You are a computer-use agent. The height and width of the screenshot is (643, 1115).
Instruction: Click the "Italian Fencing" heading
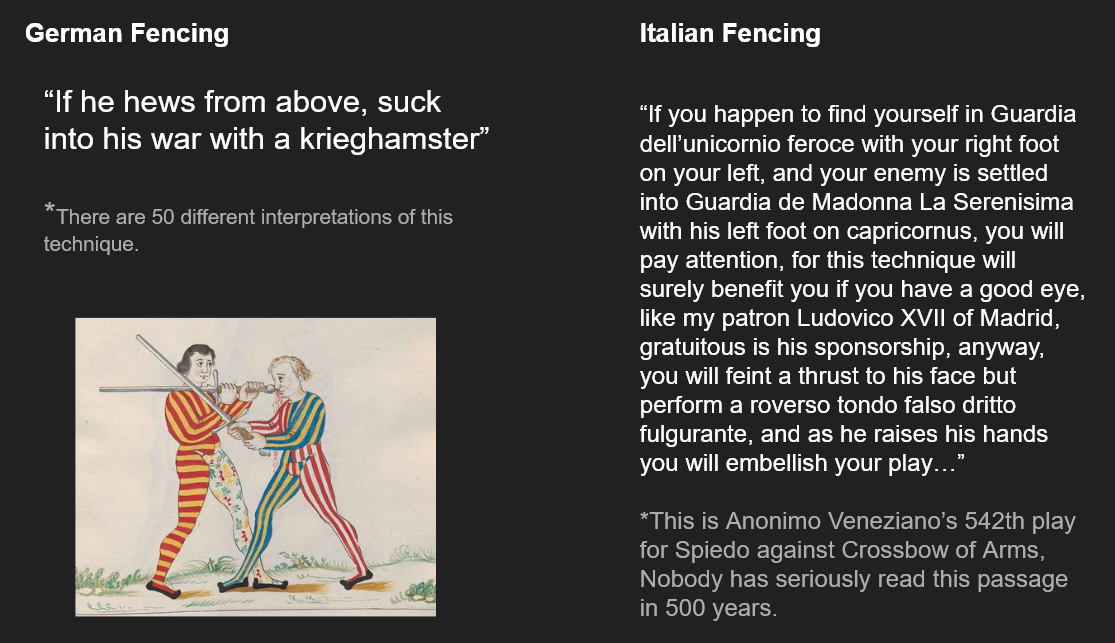(x=730, y=33)
